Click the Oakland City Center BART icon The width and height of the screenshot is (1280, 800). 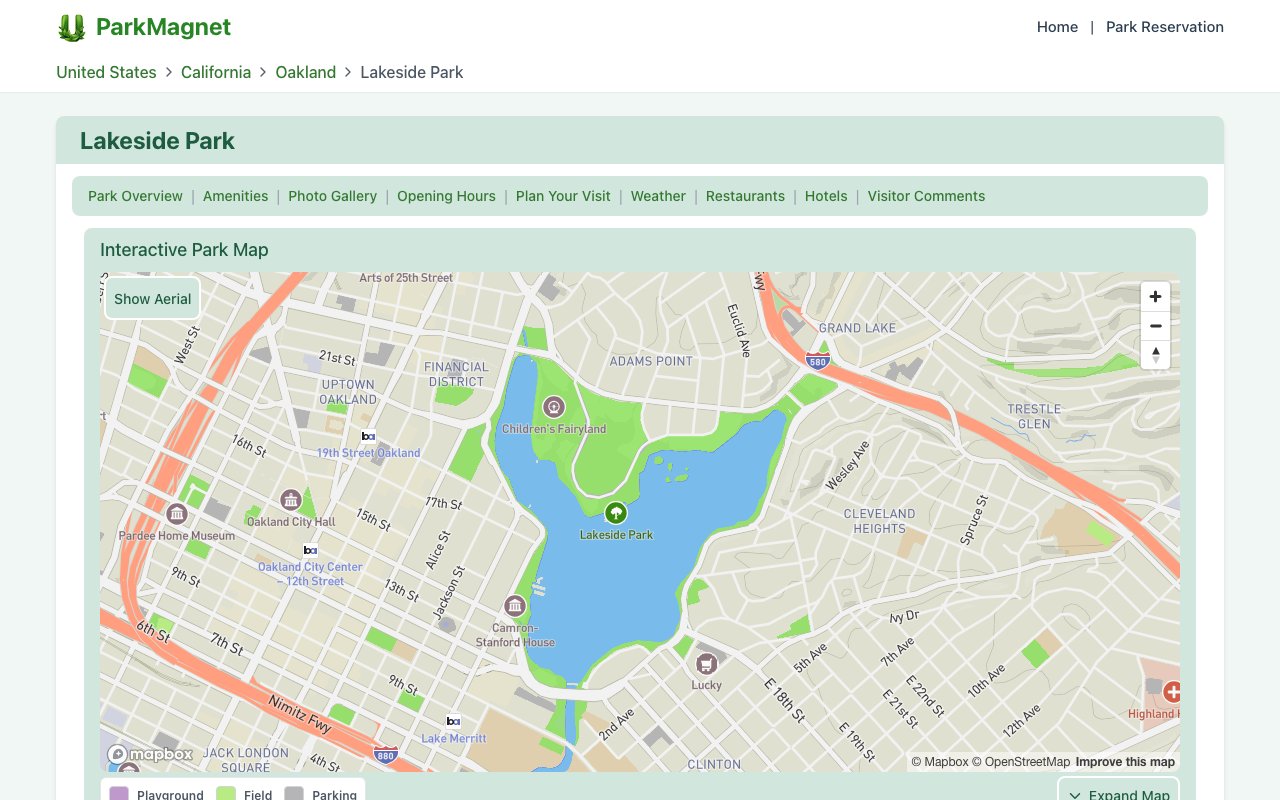click(310, 550)
